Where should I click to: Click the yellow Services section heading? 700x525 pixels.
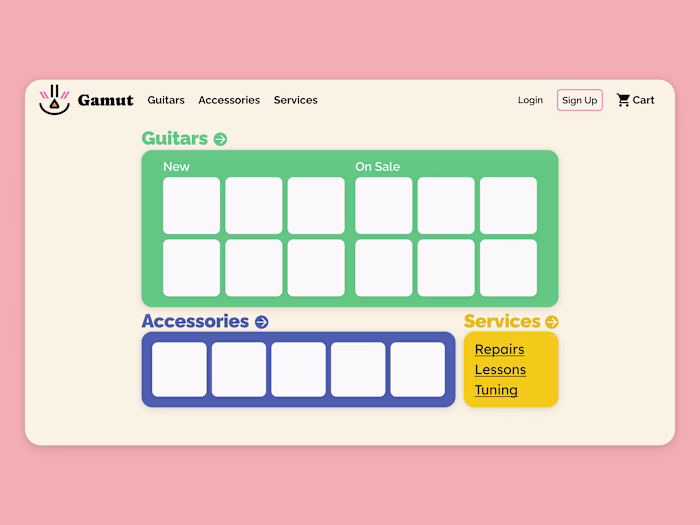tap(502, 321)
